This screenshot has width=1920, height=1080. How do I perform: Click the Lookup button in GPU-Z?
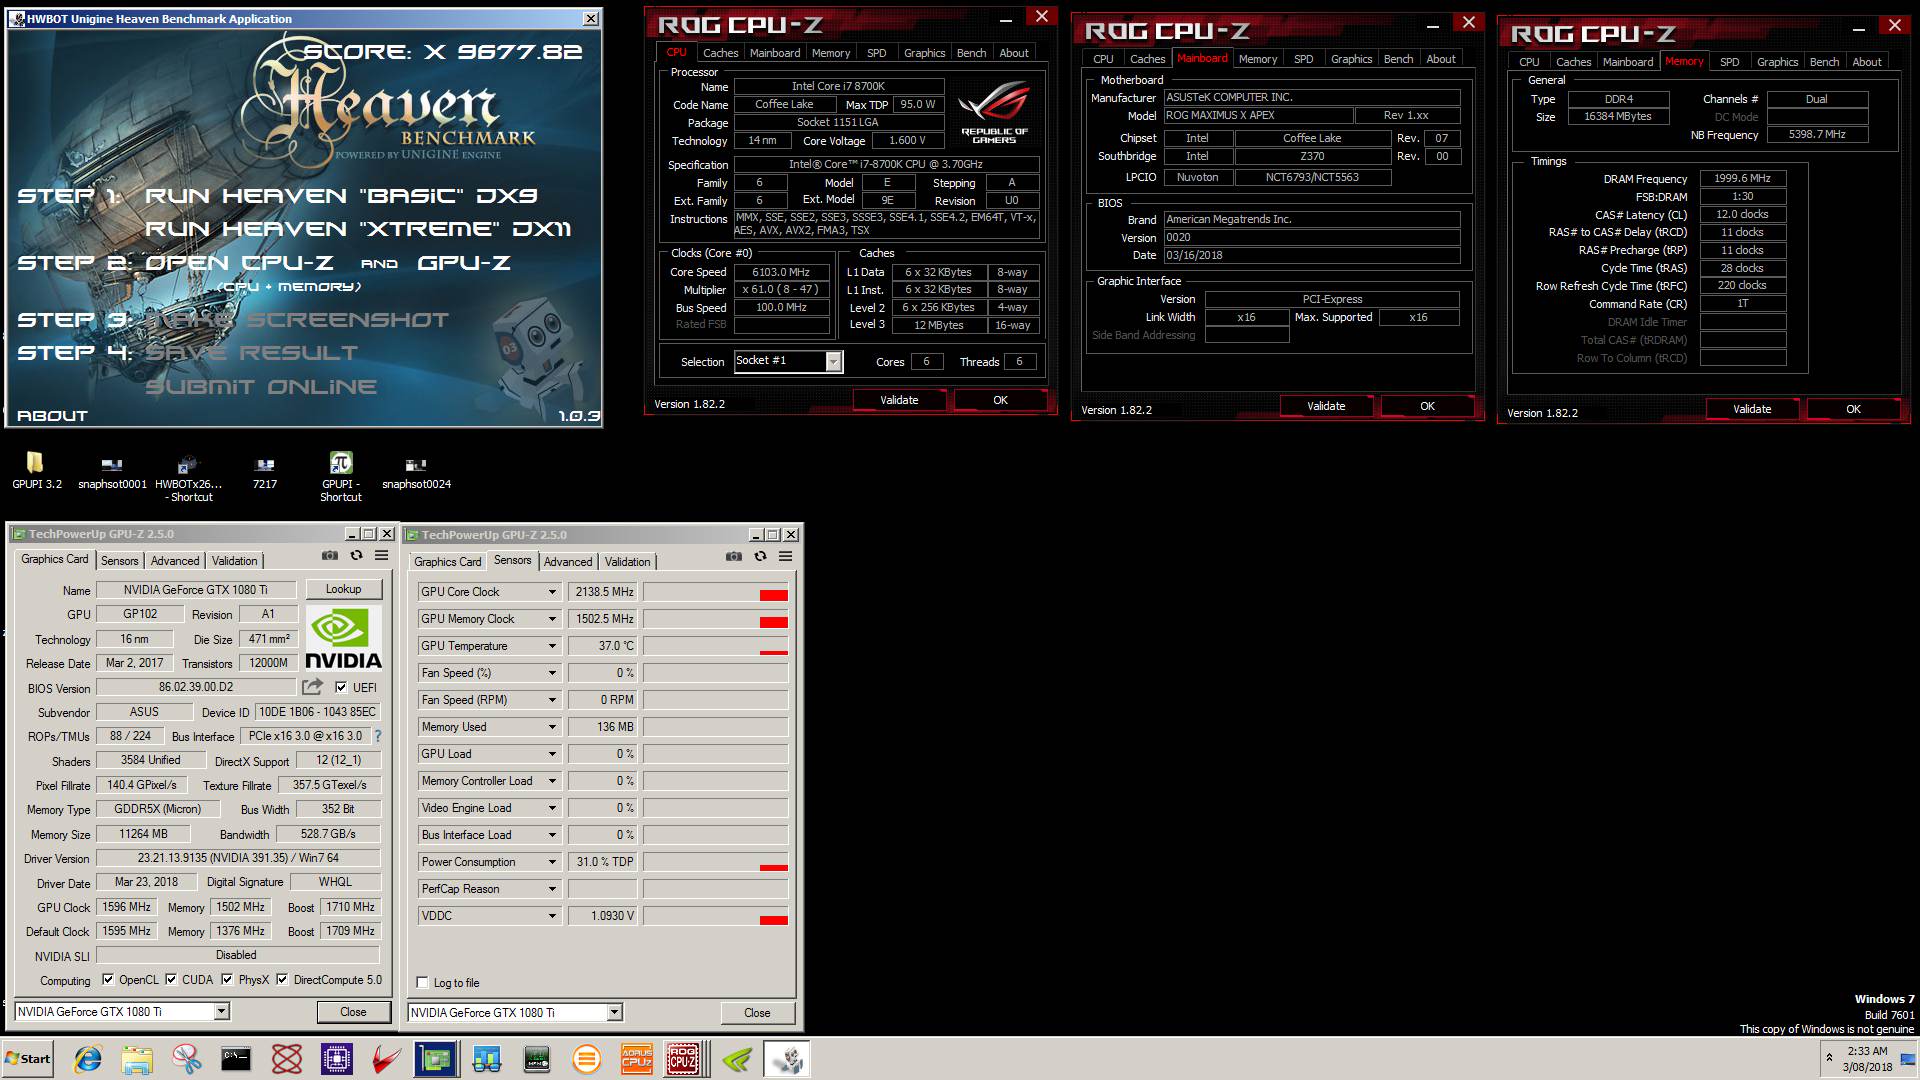[x=343, y=589]
